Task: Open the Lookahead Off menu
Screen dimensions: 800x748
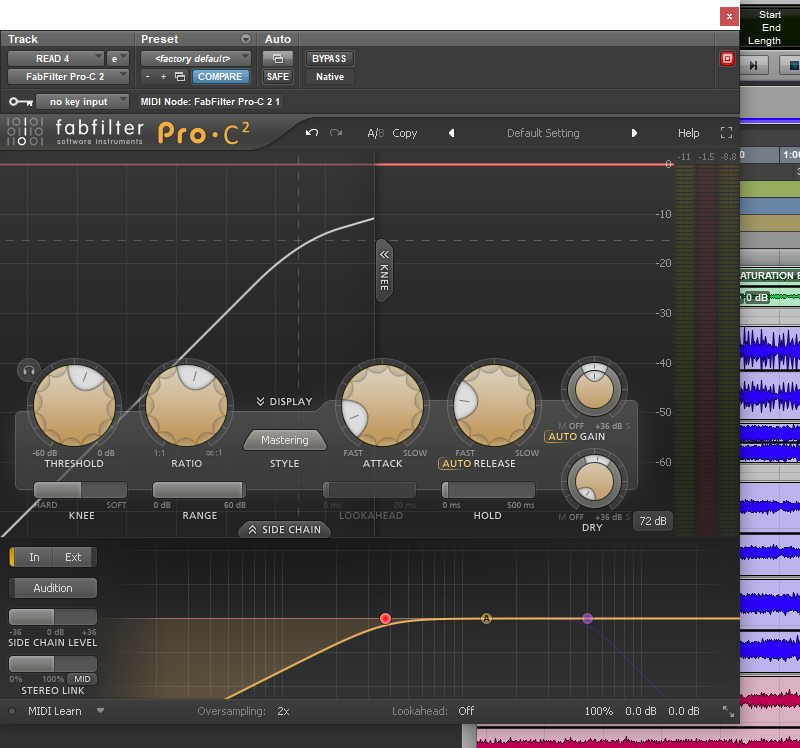Action: (466, 711)
